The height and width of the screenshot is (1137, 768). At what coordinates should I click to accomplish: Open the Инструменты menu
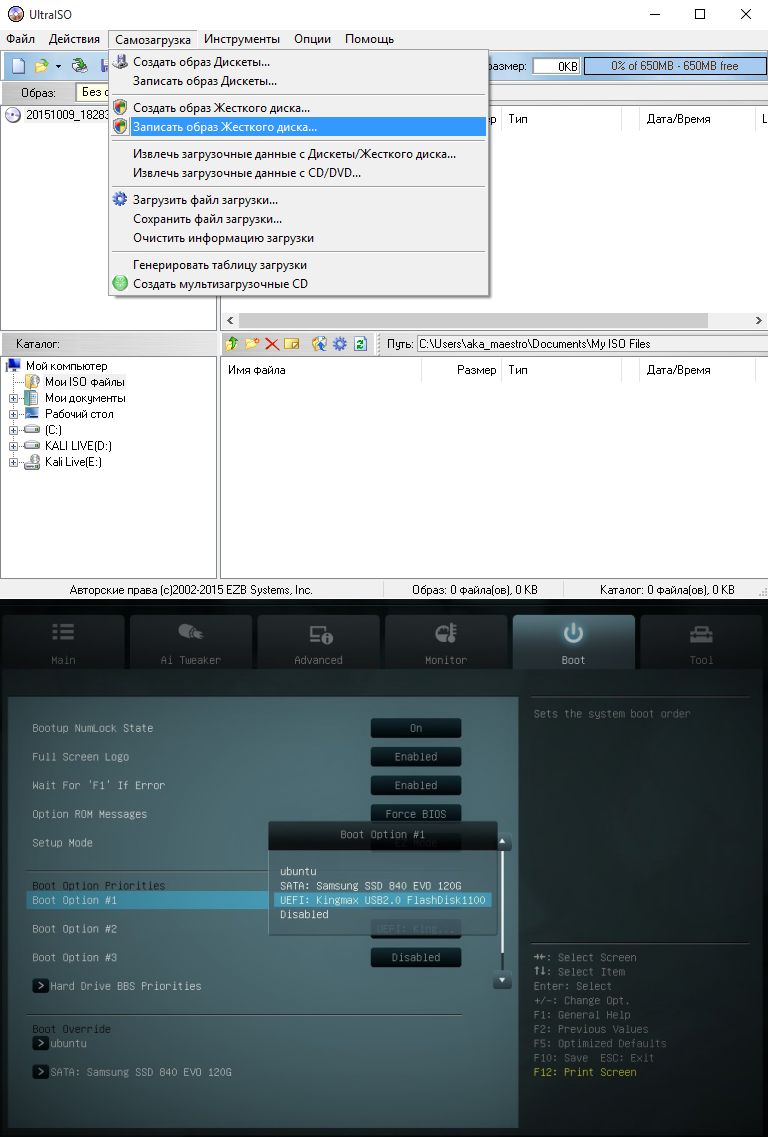click(x=241, y=39)
